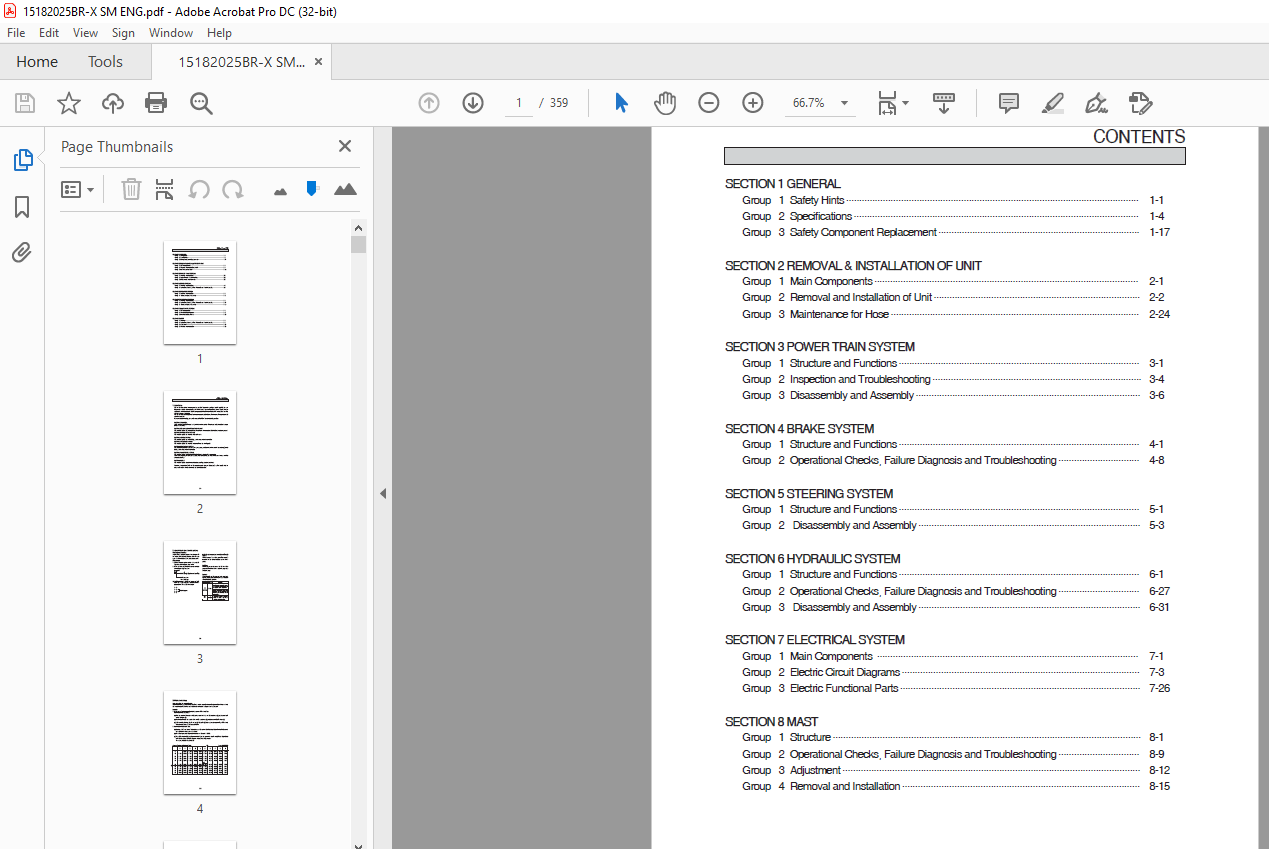
Task: Click 'Safety Hints' contents entry
Action: pyautogui.click(x=817, y=200)
